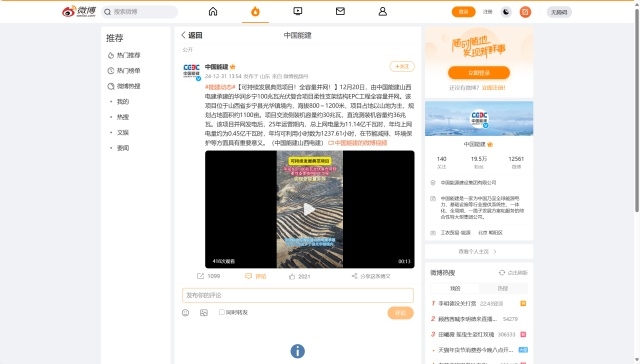Check the simultaneous repost checkbox

(222, 312)
